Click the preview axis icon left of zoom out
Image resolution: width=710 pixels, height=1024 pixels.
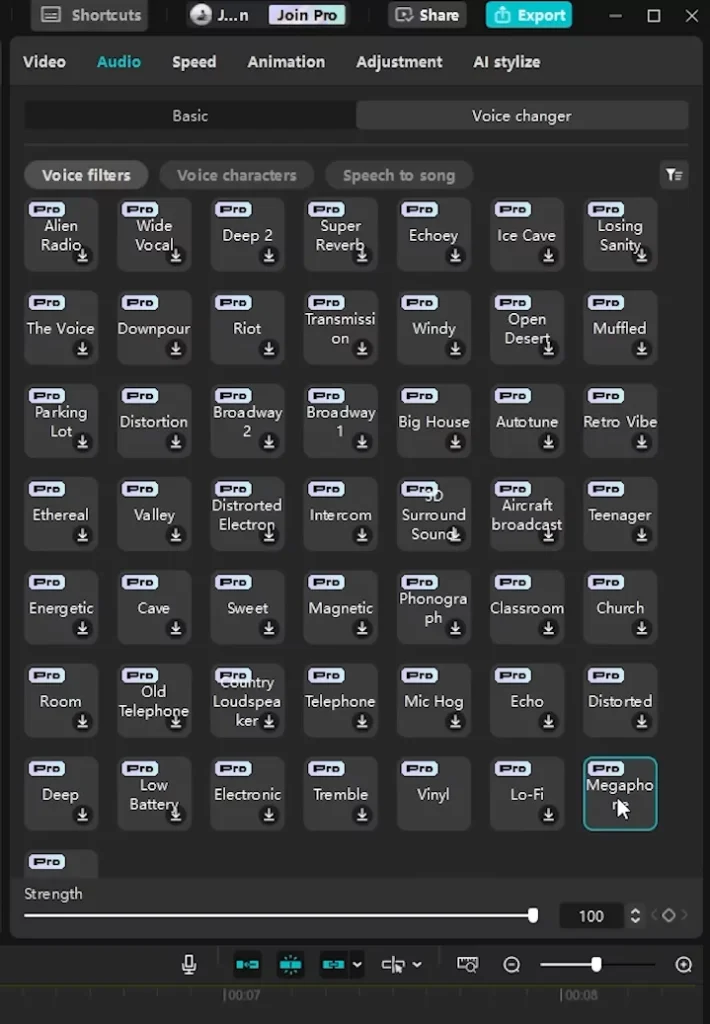click(x=468, y=965)
